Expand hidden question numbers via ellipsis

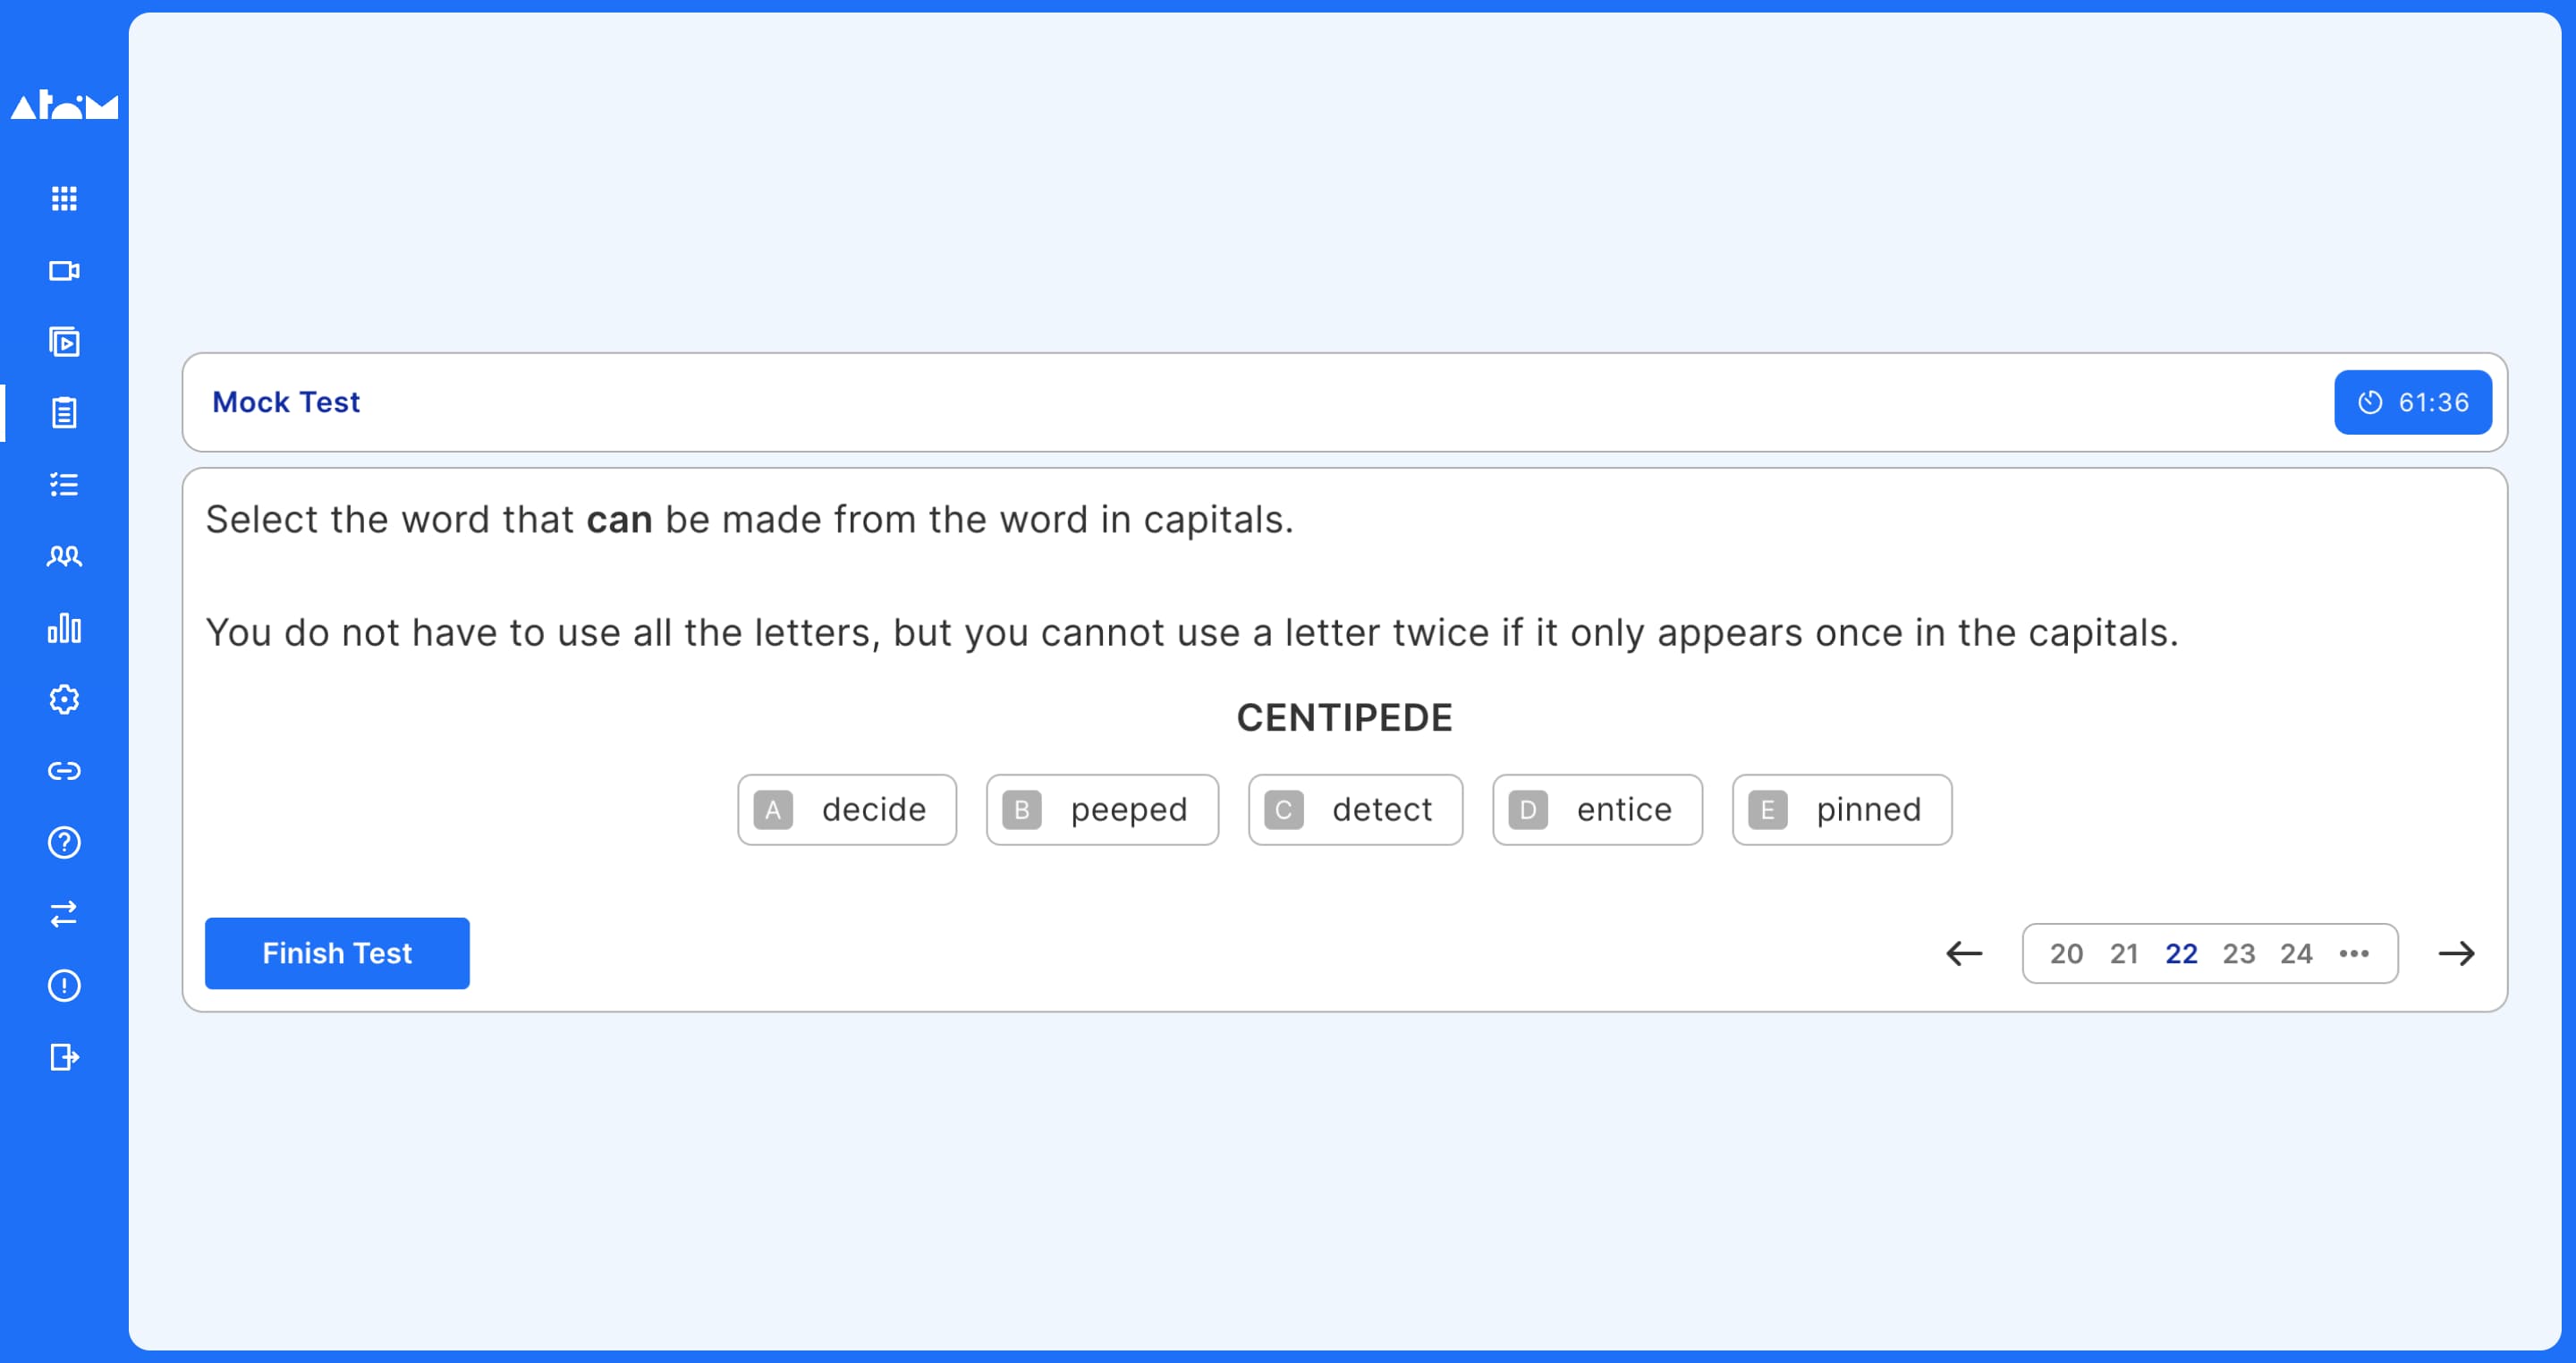pyautogui.click(x=2354, y=953)
